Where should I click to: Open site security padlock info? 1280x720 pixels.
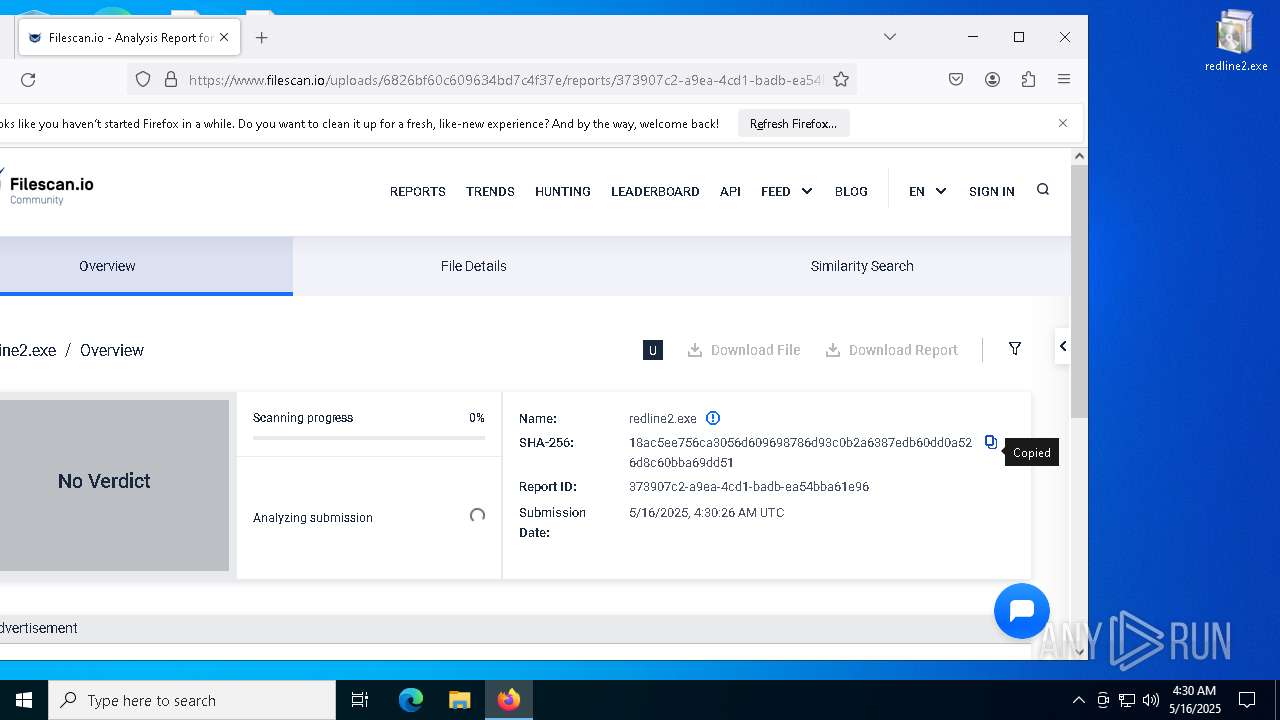(x=170, y=79)
